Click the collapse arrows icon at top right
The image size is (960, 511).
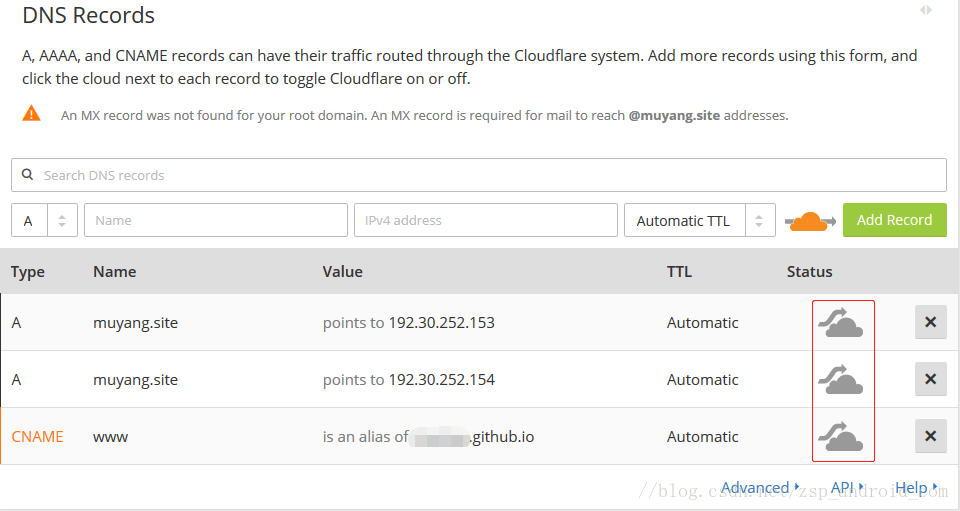pyautogui.click(x=926, y=10)
